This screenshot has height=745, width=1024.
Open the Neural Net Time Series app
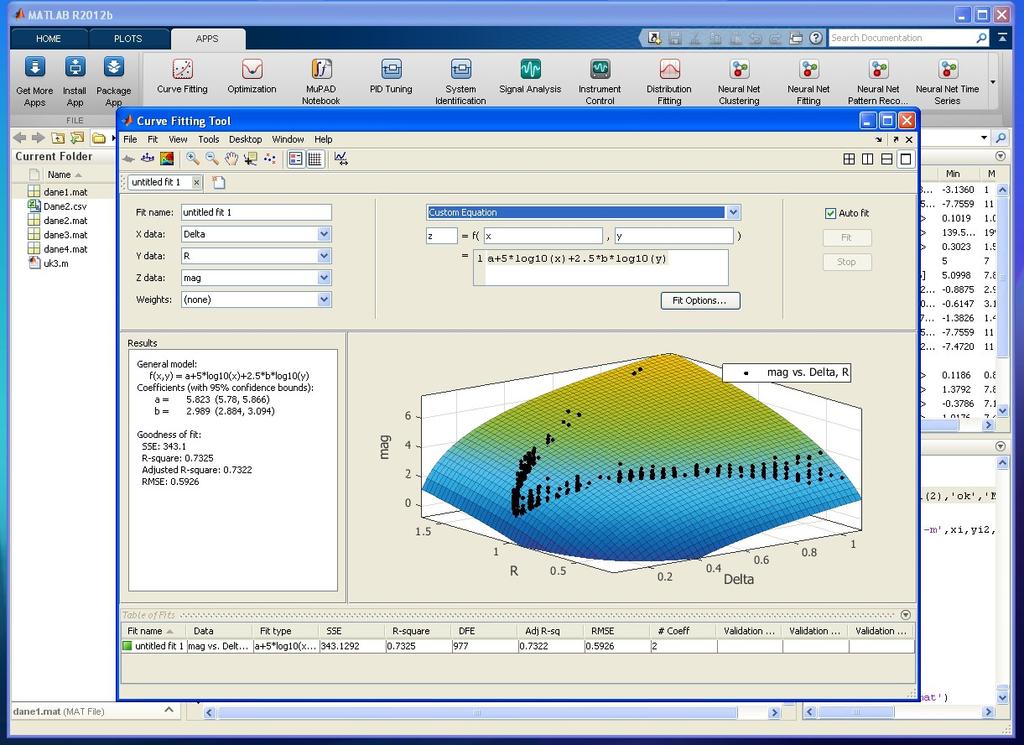[948, 82]
